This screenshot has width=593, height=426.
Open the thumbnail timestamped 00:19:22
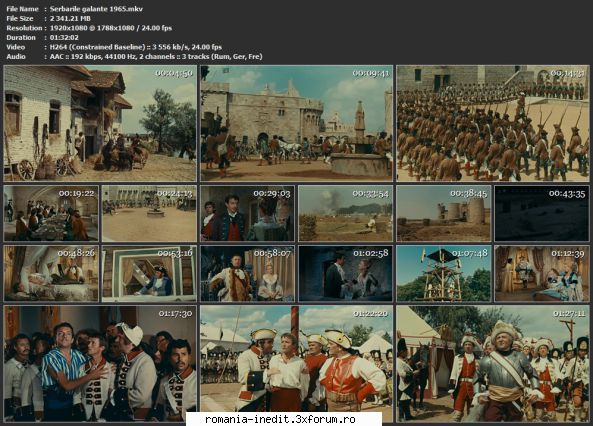(51, 213)
